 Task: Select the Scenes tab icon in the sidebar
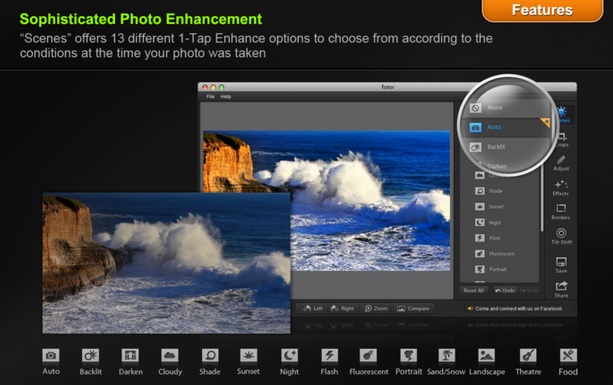pos(563,115)
